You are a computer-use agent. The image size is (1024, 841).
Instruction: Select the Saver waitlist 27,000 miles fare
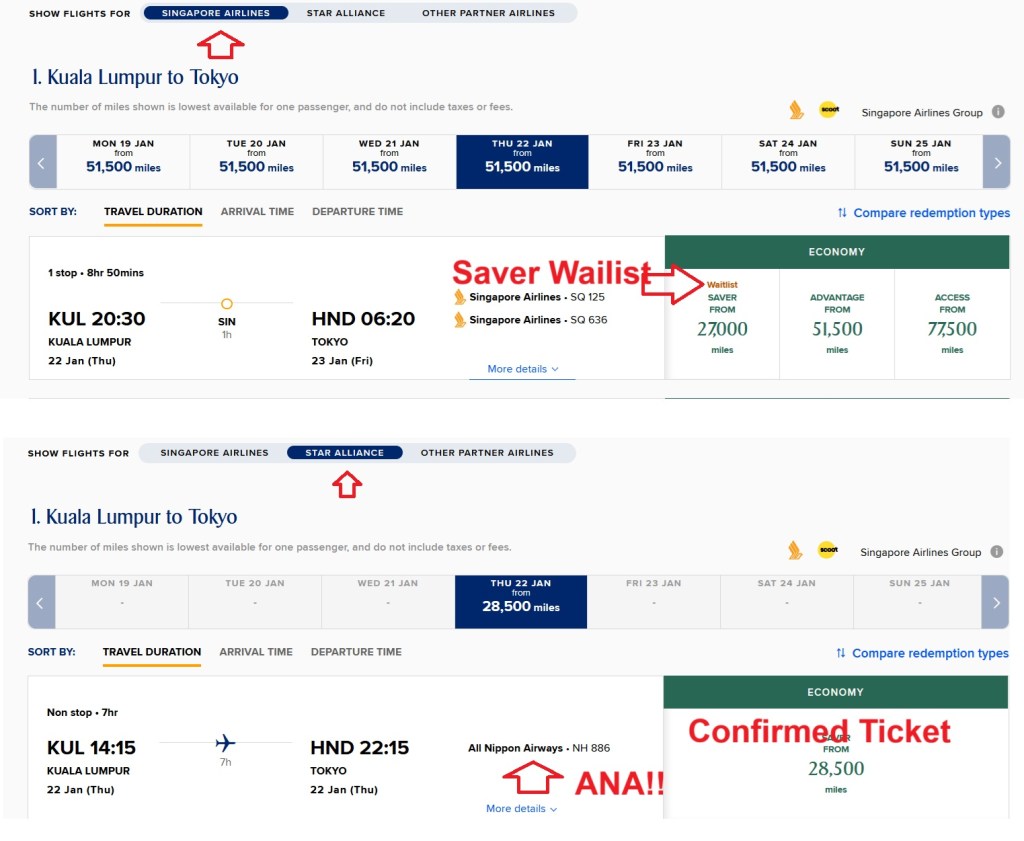(722, 320)
